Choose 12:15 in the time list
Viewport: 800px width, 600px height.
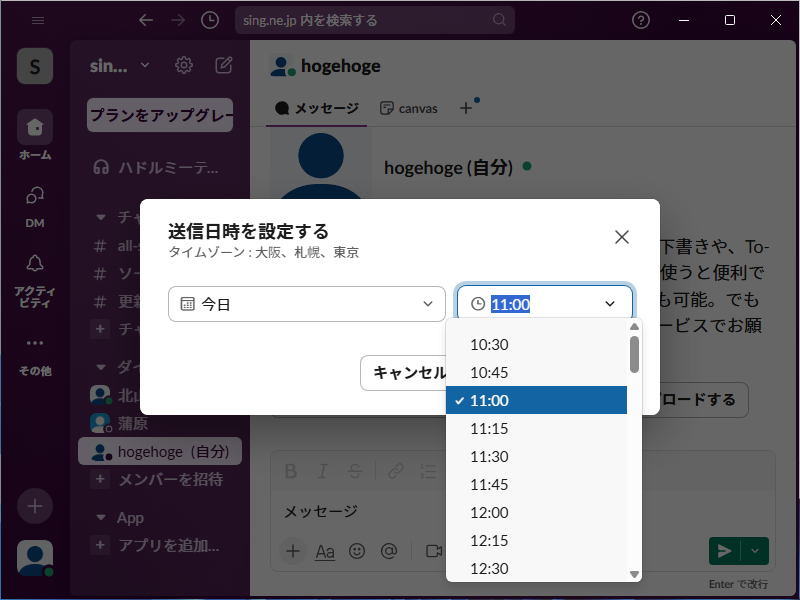click(536, 541)
